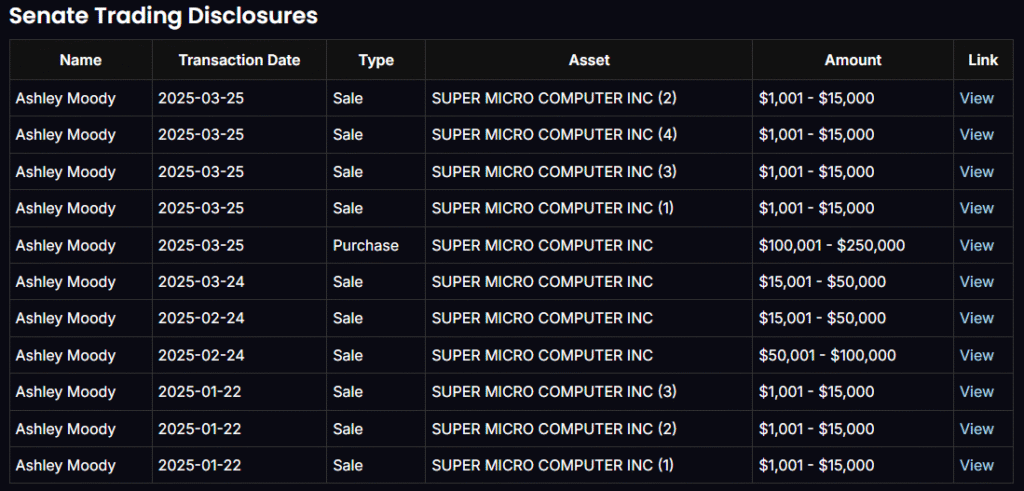View the February 24 $15,001 - $50,000 sale
1024x491 pixels.
[976, 318]
